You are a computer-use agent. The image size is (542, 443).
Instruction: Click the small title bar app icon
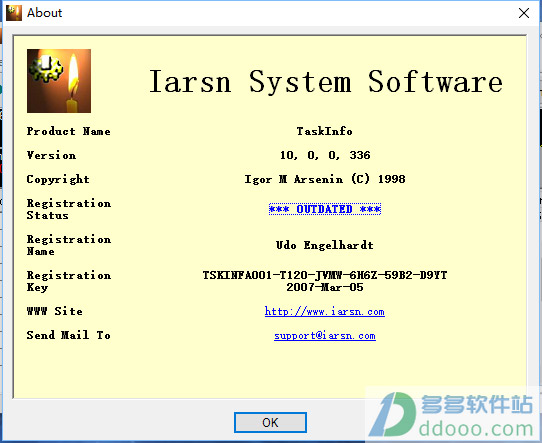14,13
